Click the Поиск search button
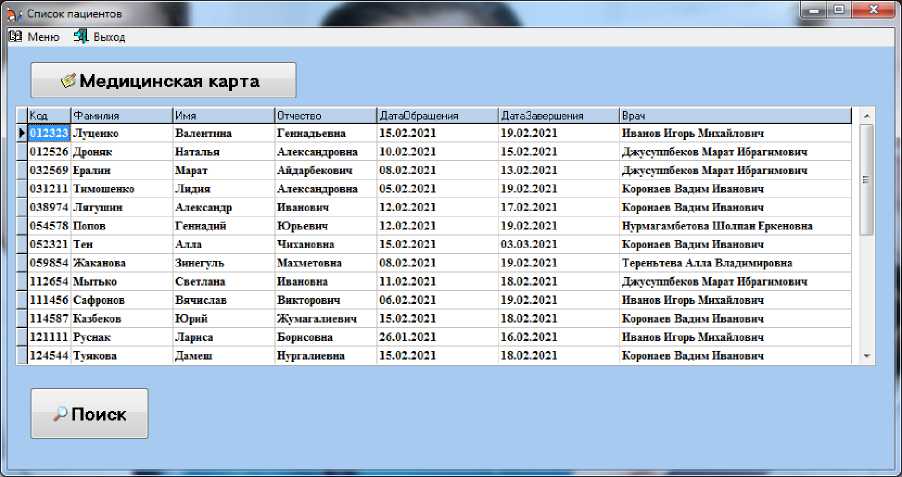 coord(89,414)
